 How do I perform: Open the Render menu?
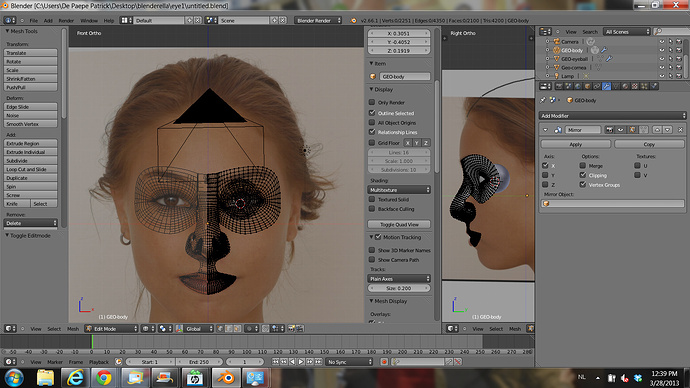coord(66,21)
